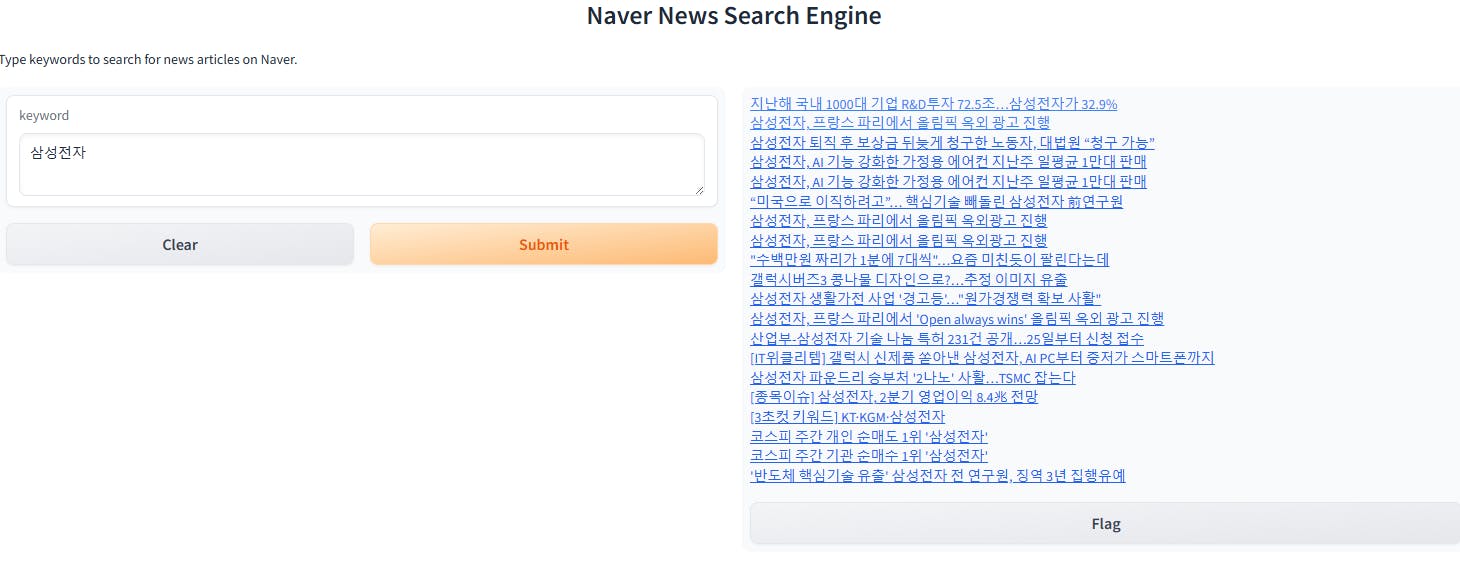Open '반도체 핵심기술 유출' 징역 3년 집행유예 article
This screenshot has height=573, width=1460.
[937, 476]
